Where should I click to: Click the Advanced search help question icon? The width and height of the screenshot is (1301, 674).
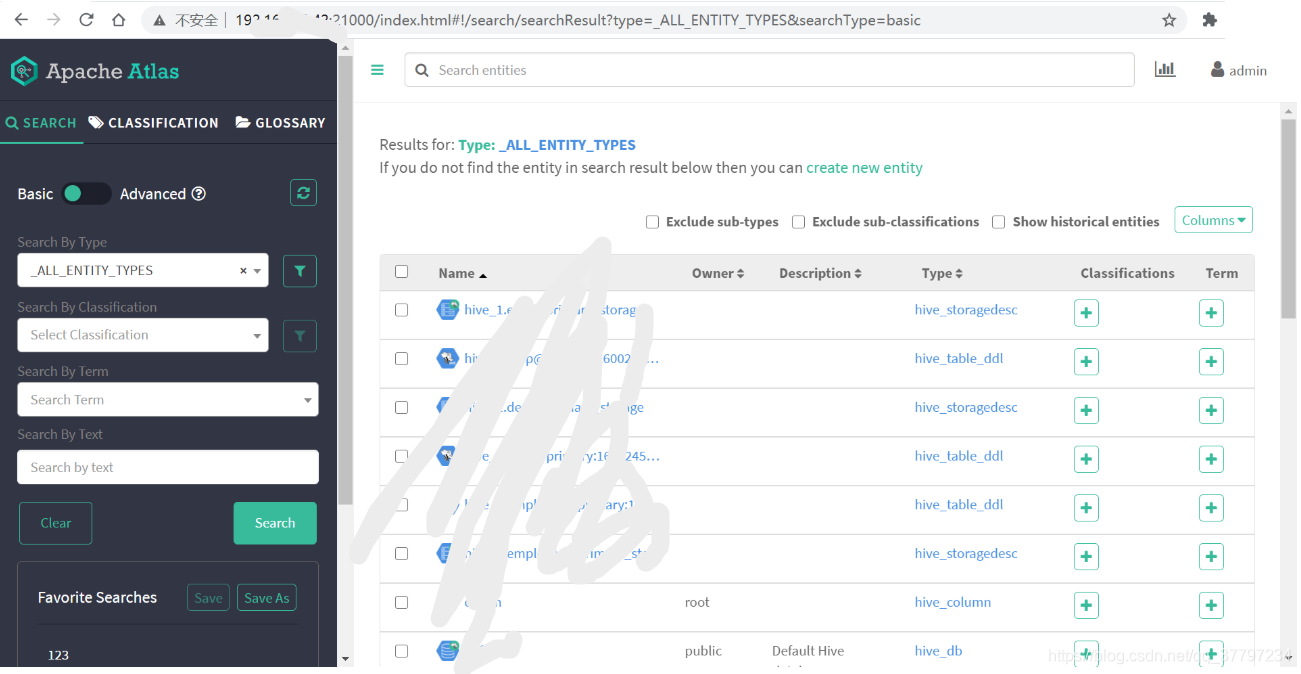coord(199,193)
